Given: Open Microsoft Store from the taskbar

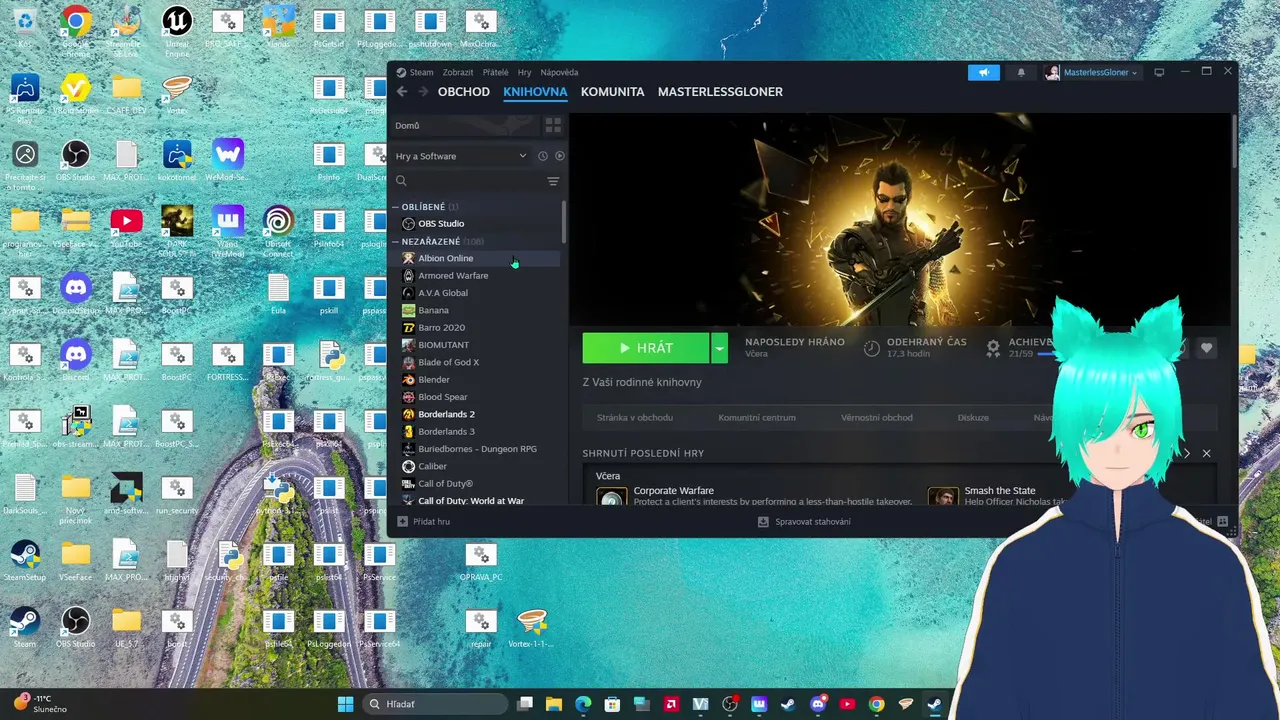Looking at the screenshot, I should pos(612,704).
